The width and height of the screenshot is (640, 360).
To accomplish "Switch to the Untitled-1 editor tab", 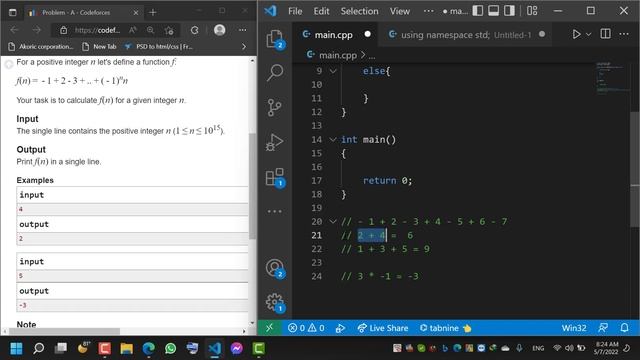I will [x=465, y=35].
